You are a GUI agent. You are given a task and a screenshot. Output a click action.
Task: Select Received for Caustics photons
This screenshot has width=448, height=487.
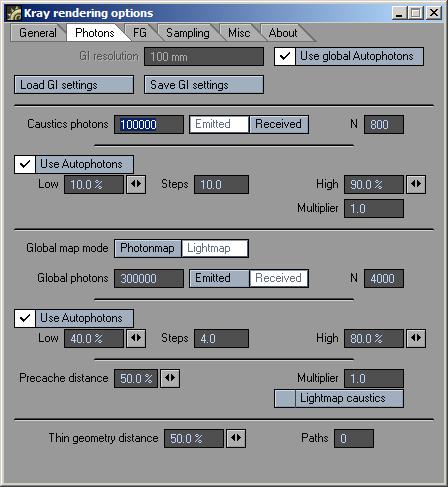pyautogui.click(x=279, y=124)
